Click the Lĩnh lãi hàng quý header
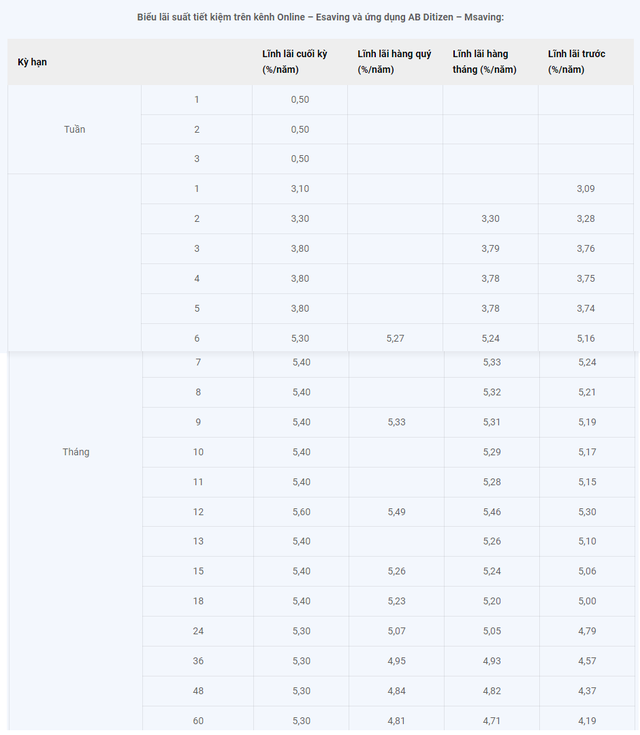Image resolution: width=640 pixels, height=735 pixels. coord(394,62)
